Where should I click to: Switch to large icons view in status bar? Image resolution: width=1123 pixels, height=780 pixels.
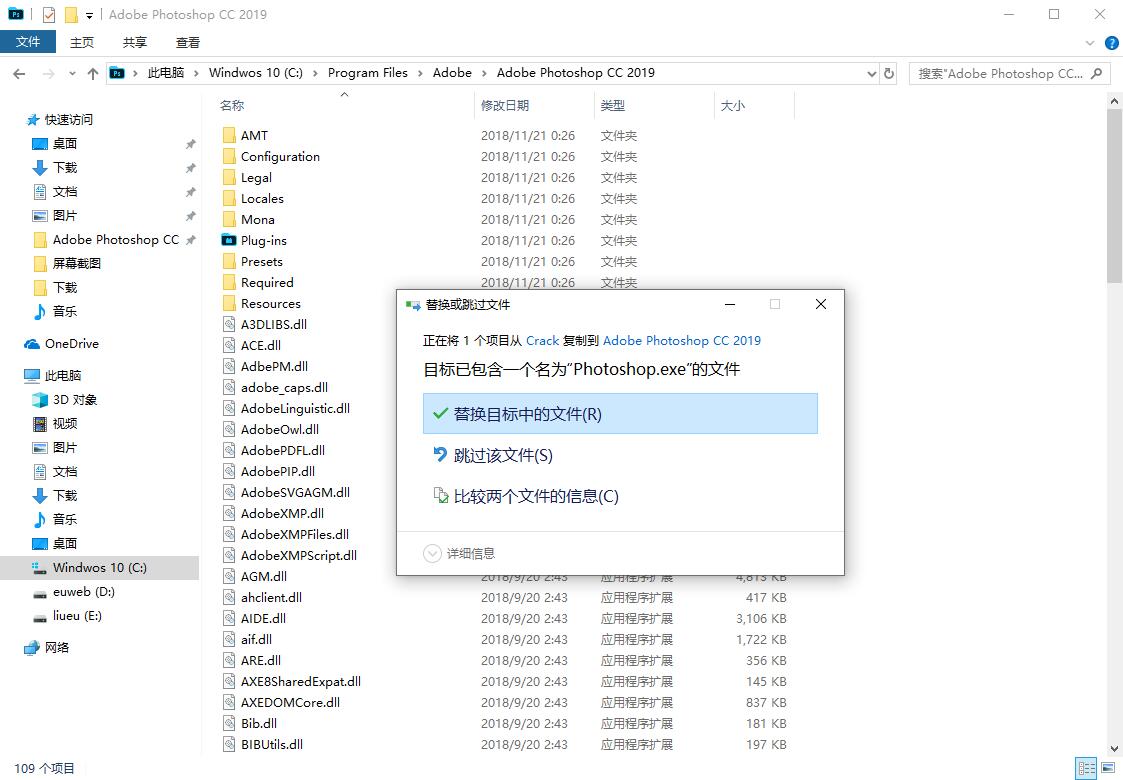pos(1108,769)
